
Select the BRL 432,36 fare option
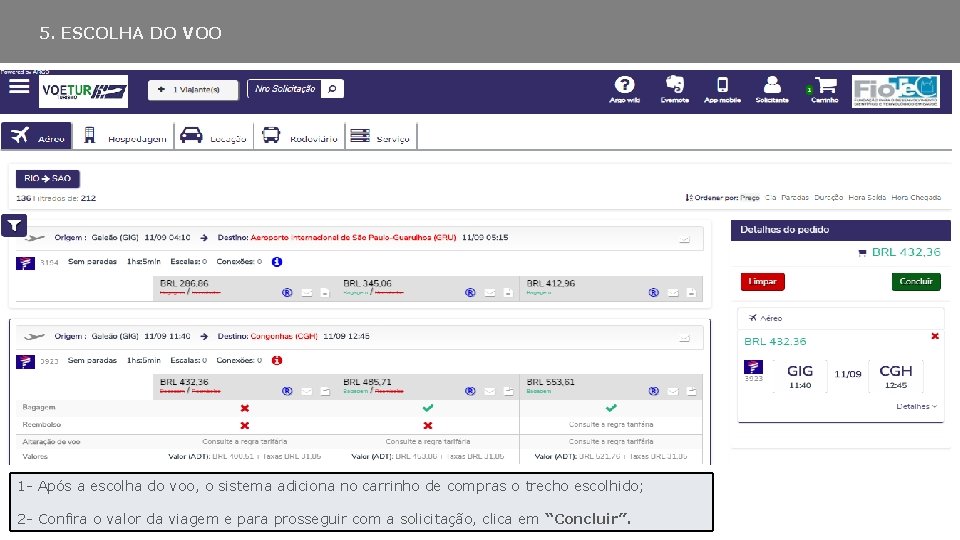point(184,382)
